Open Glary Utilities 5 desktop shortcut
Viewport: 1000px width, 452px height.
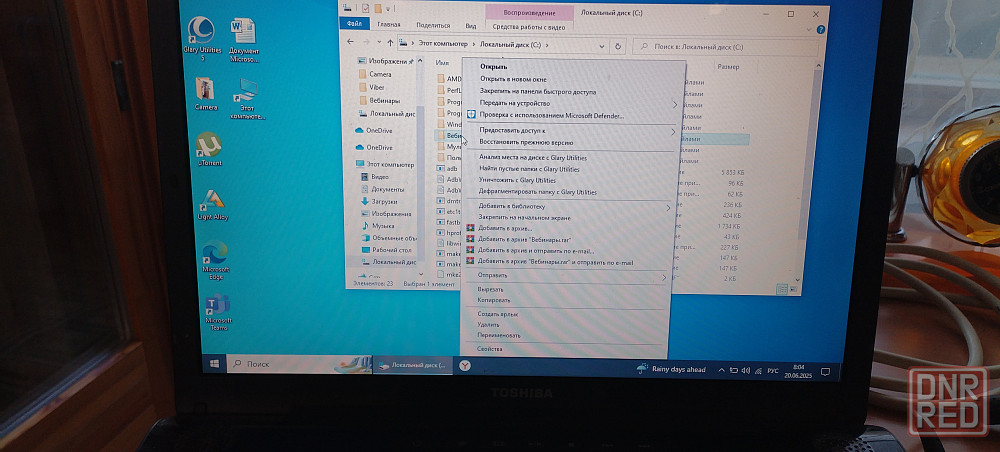click(202, 38)
